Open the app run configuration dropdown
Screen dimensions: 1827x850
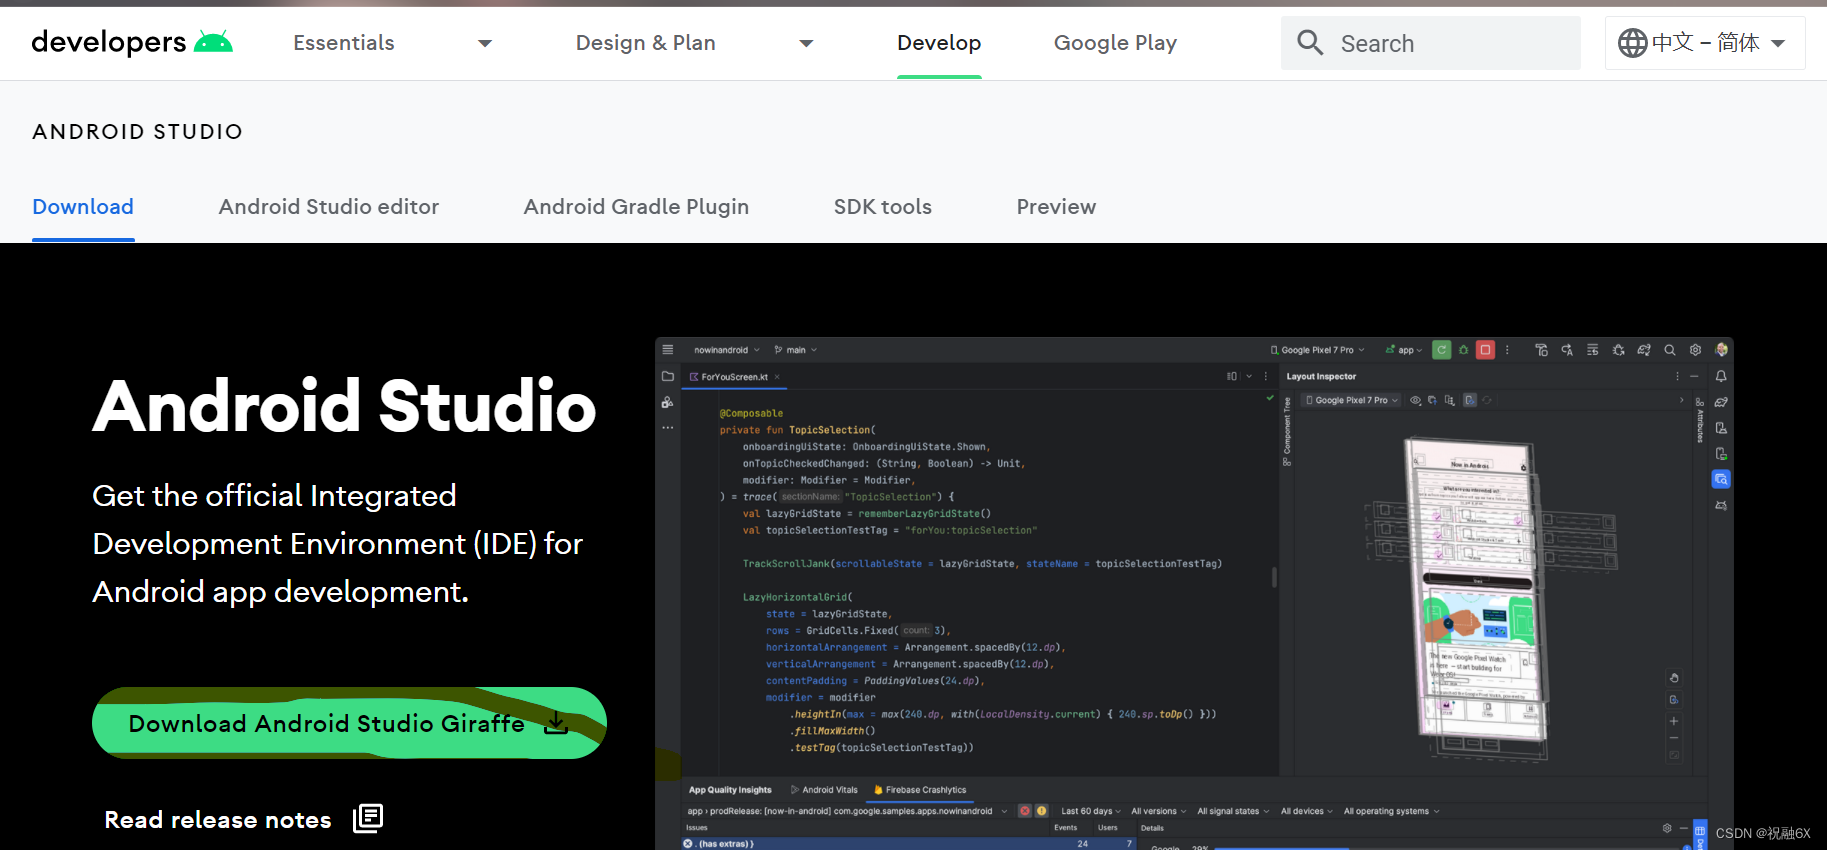(x=1404, y=350)
